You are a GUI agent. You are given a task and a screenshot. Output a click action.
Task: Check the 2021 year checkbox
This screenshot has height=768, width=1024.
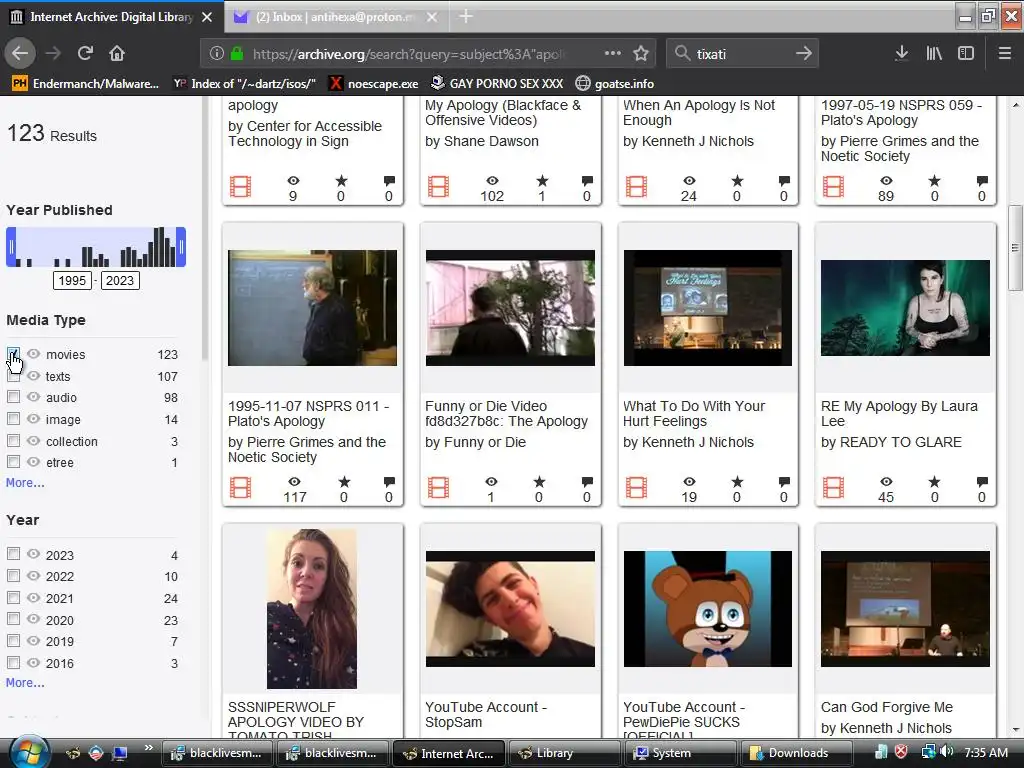13,598
